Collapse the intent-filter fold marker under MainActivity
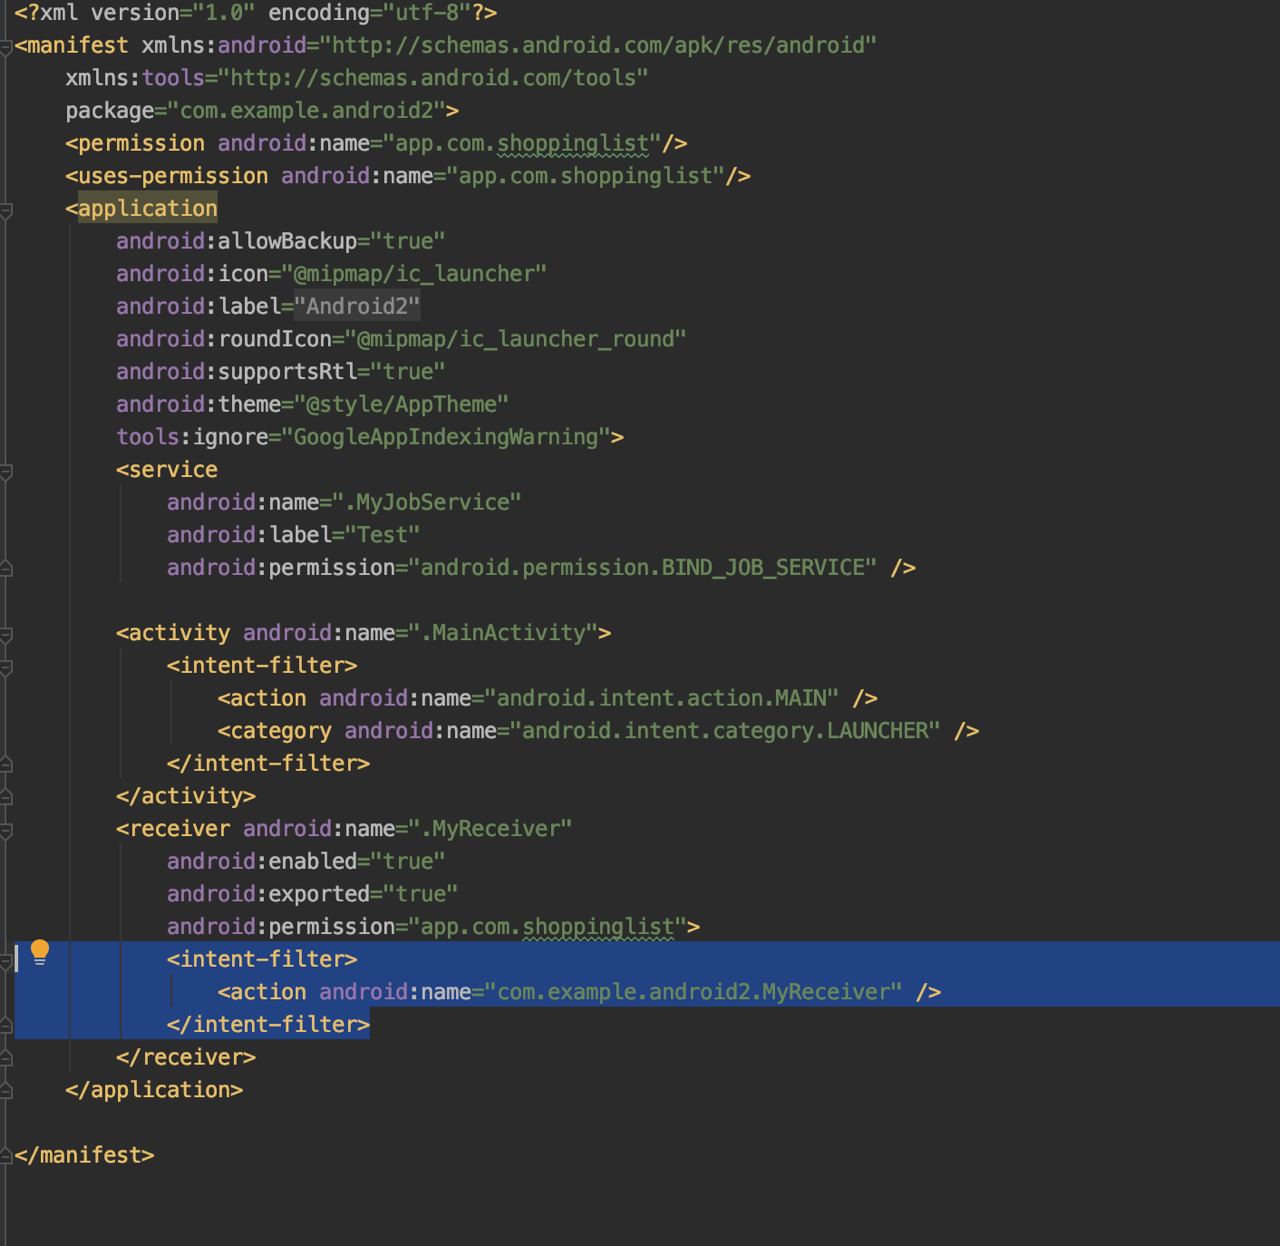 click(5, 666)
